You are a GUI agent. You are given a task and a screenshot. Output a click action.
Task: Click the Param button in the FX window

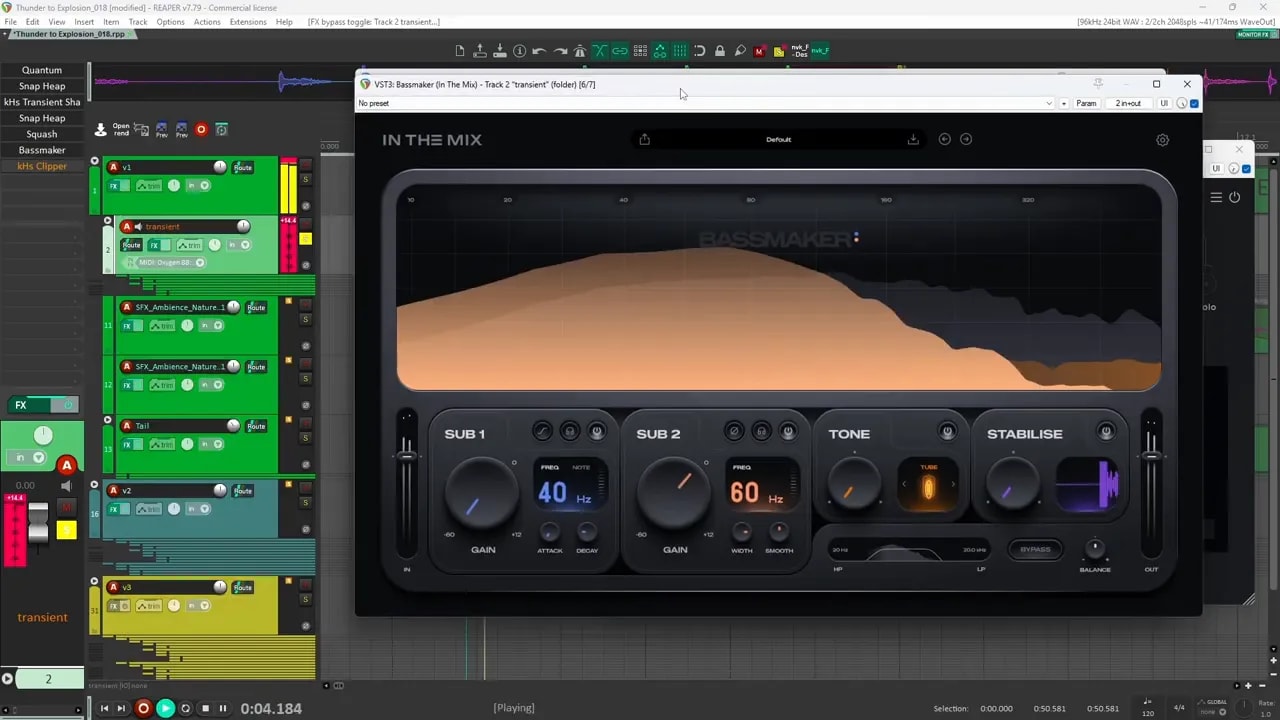[x=1086, y=103]
